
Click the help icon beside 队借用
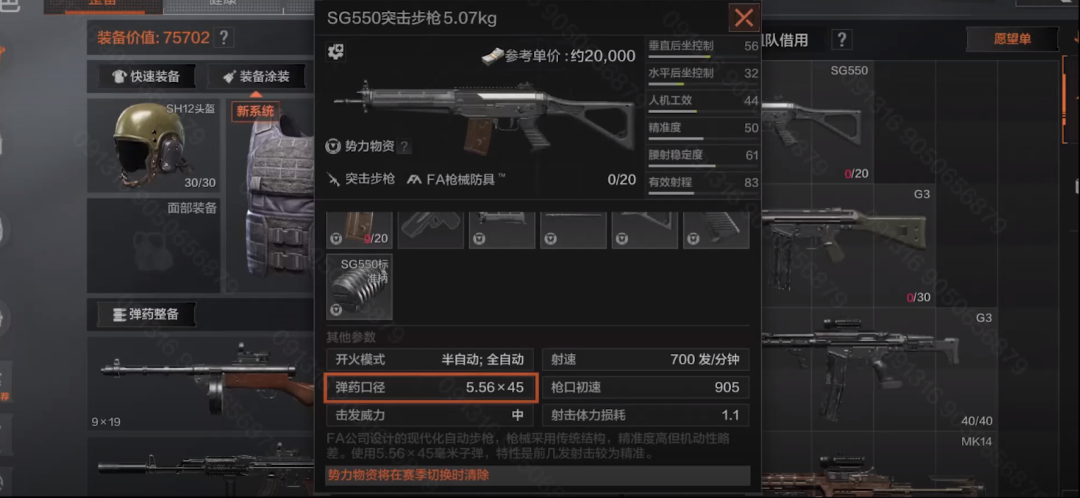tap(843, 39)
